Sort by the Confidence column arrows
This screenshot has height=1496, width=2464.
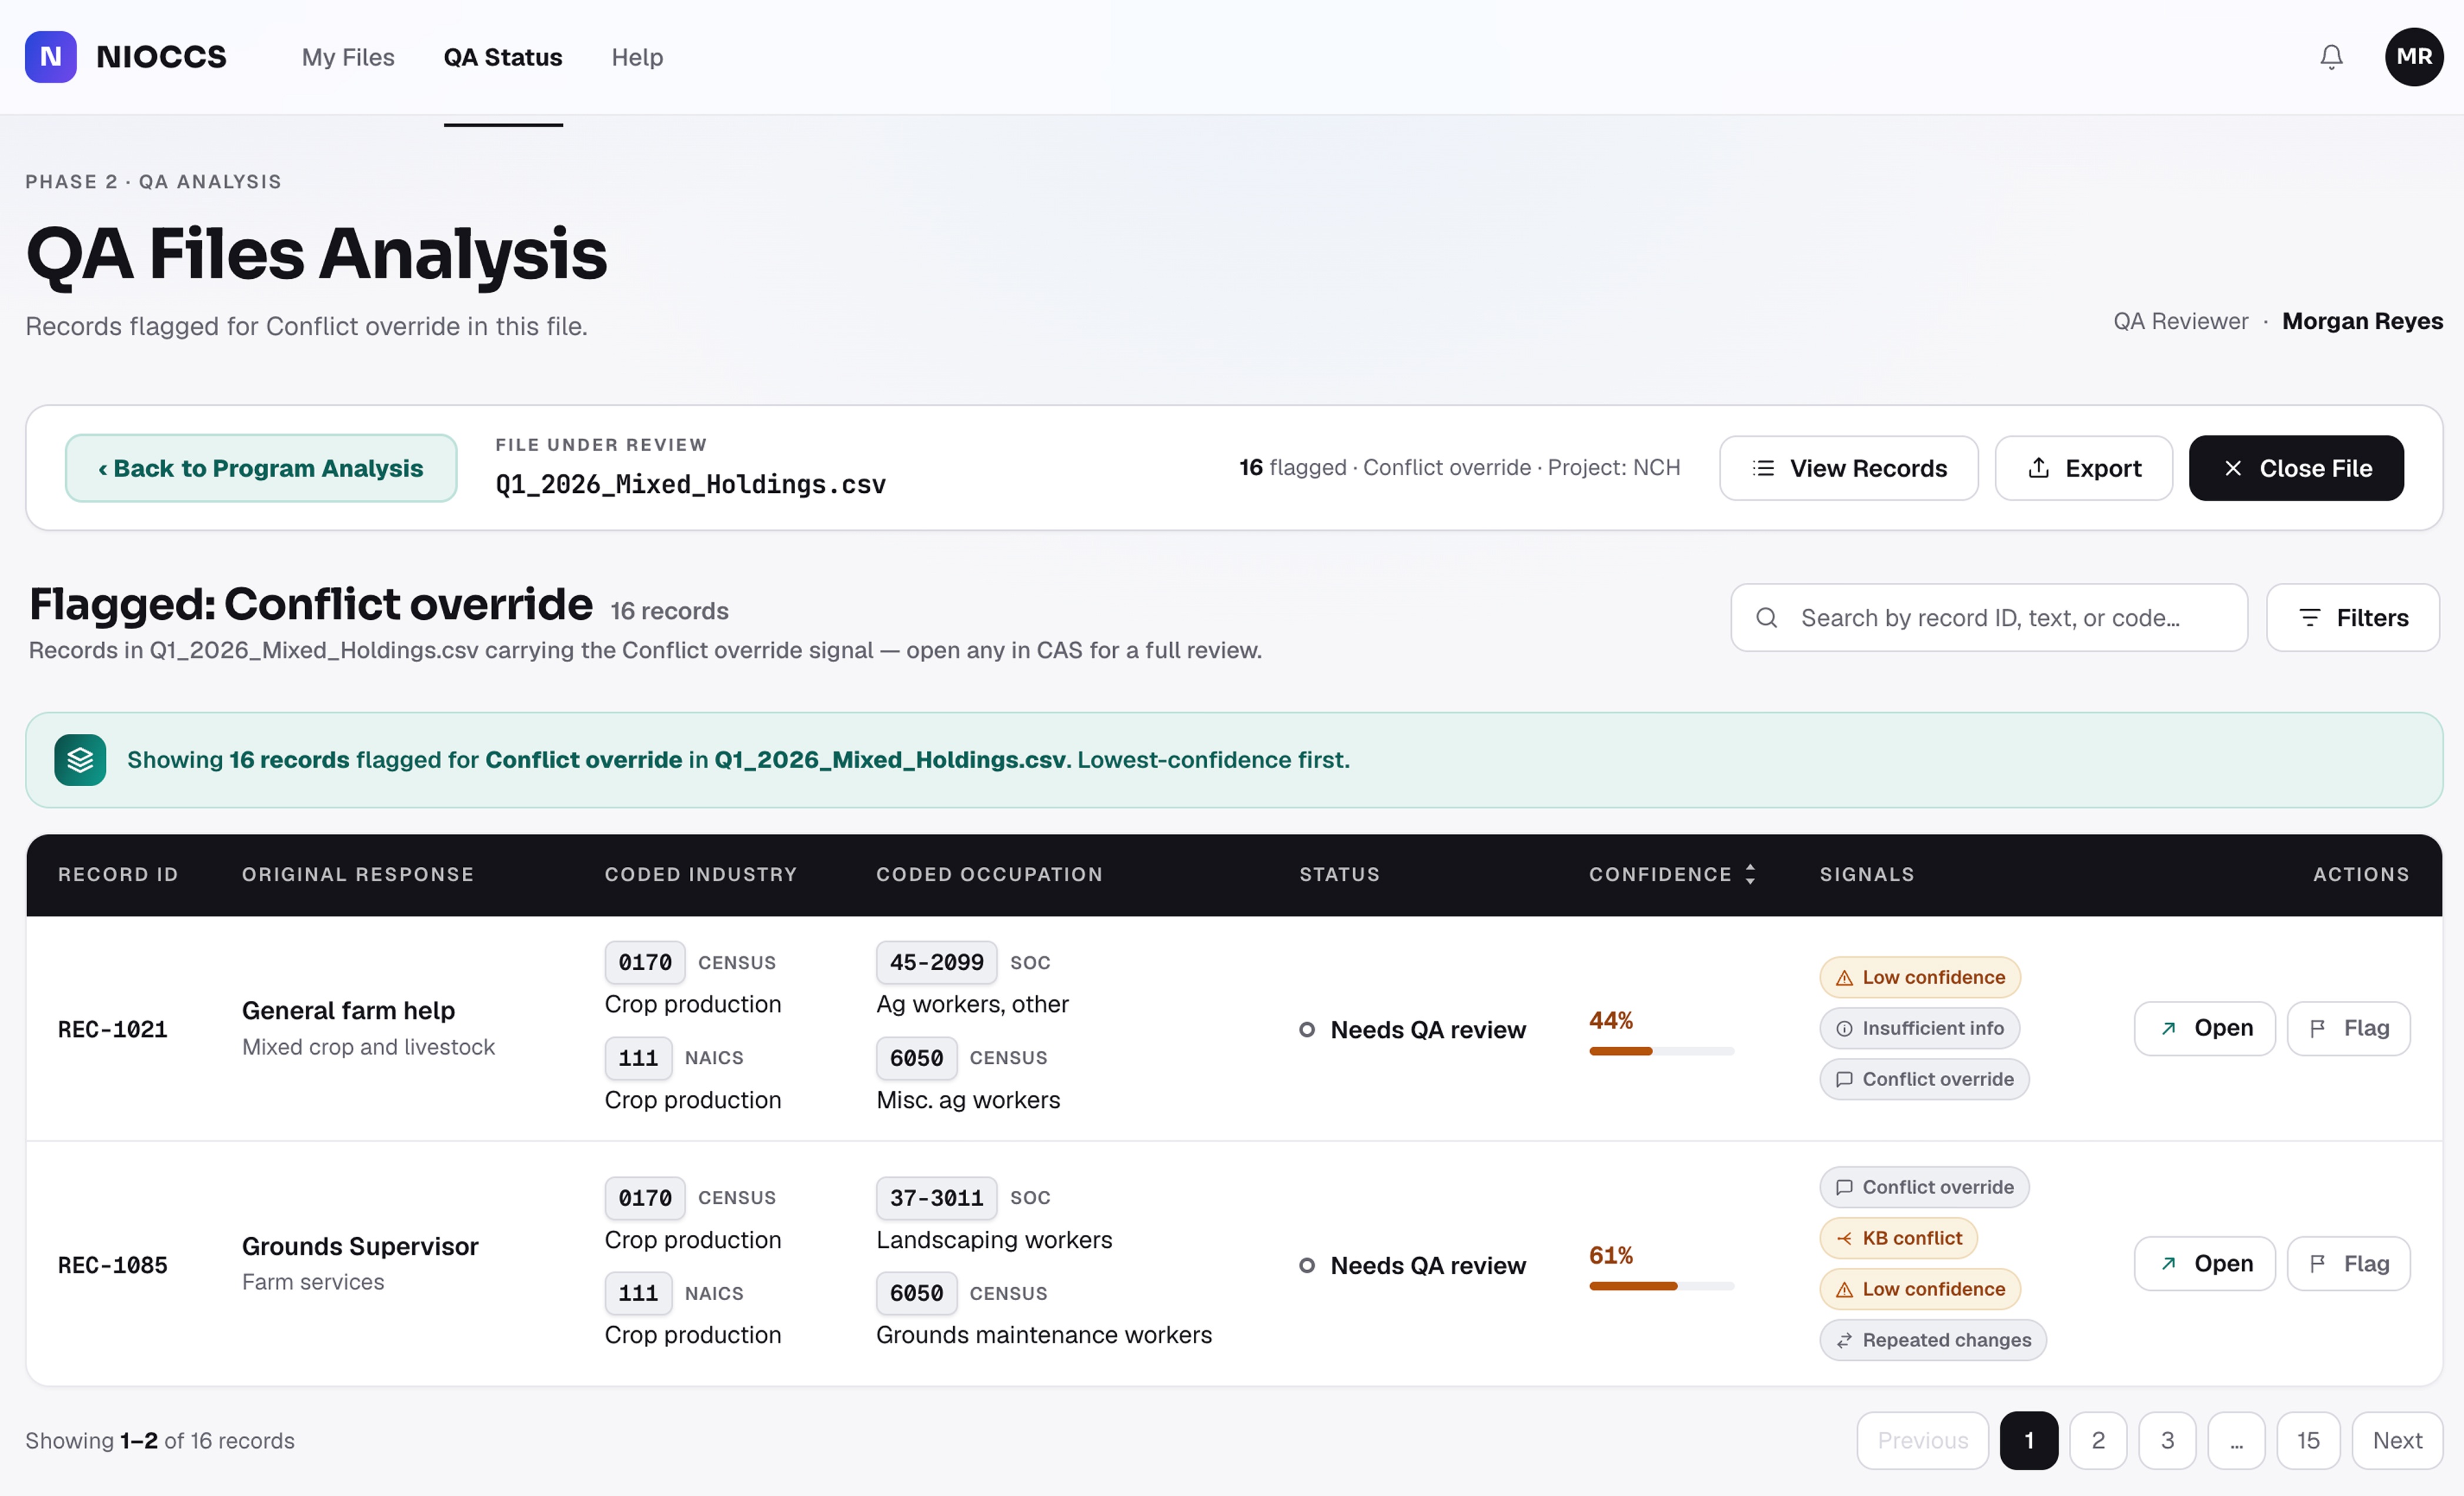coord(1749,874)
